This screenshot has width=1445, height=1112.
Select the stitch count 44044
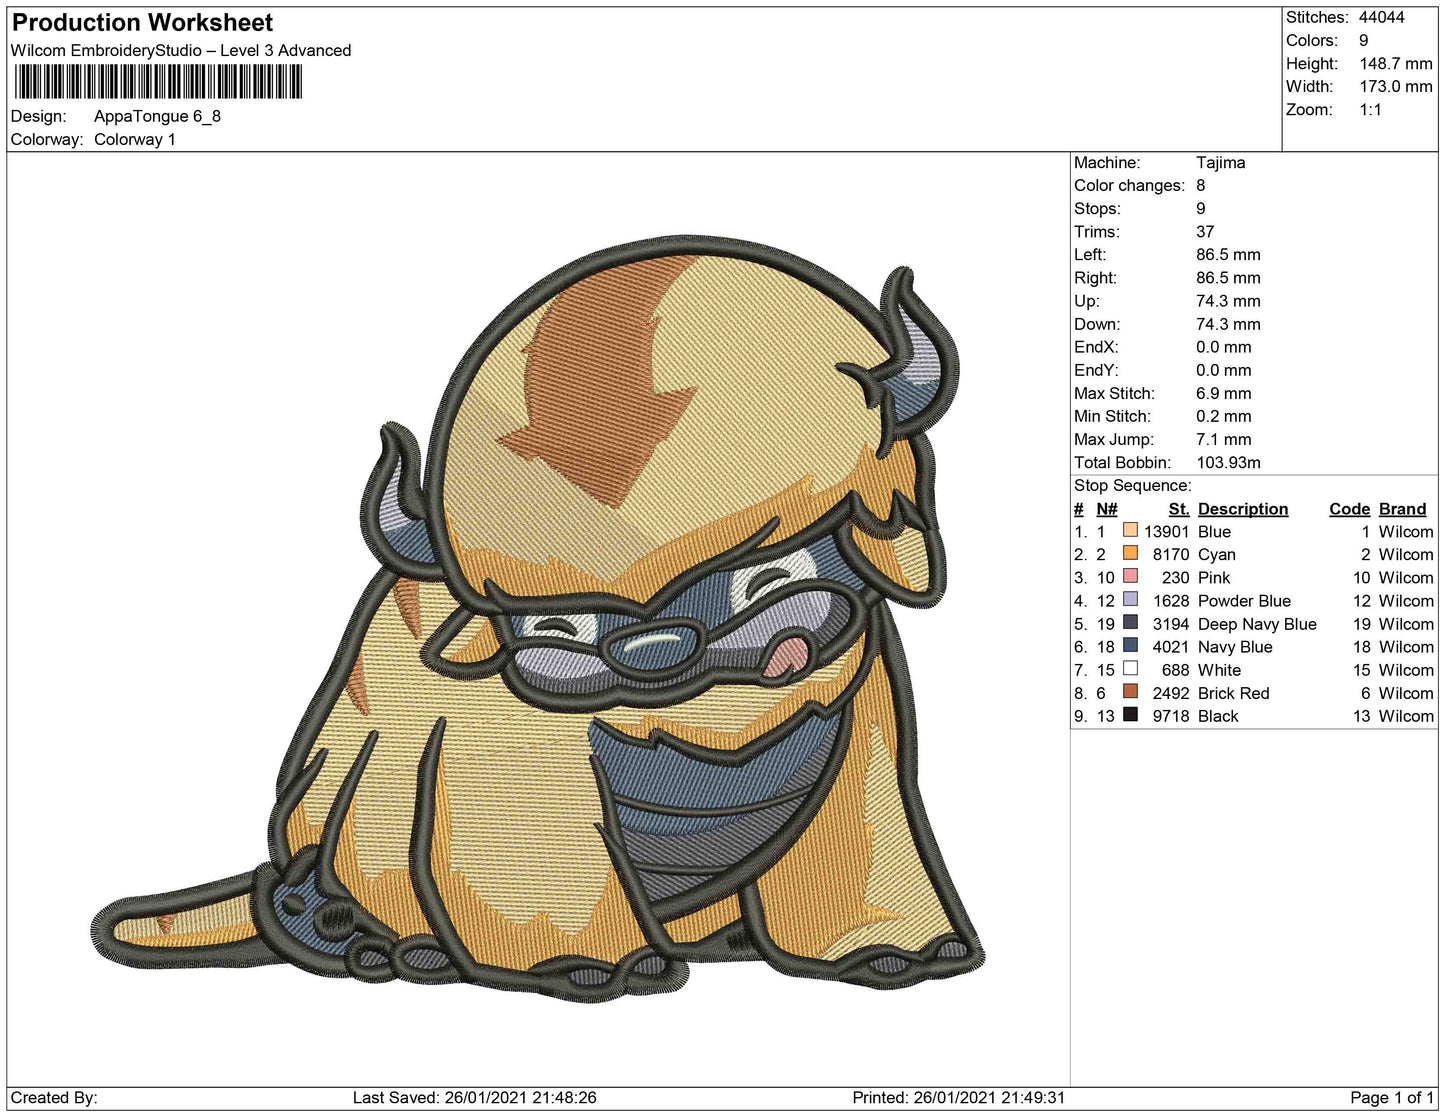[x=1382, y=17]
